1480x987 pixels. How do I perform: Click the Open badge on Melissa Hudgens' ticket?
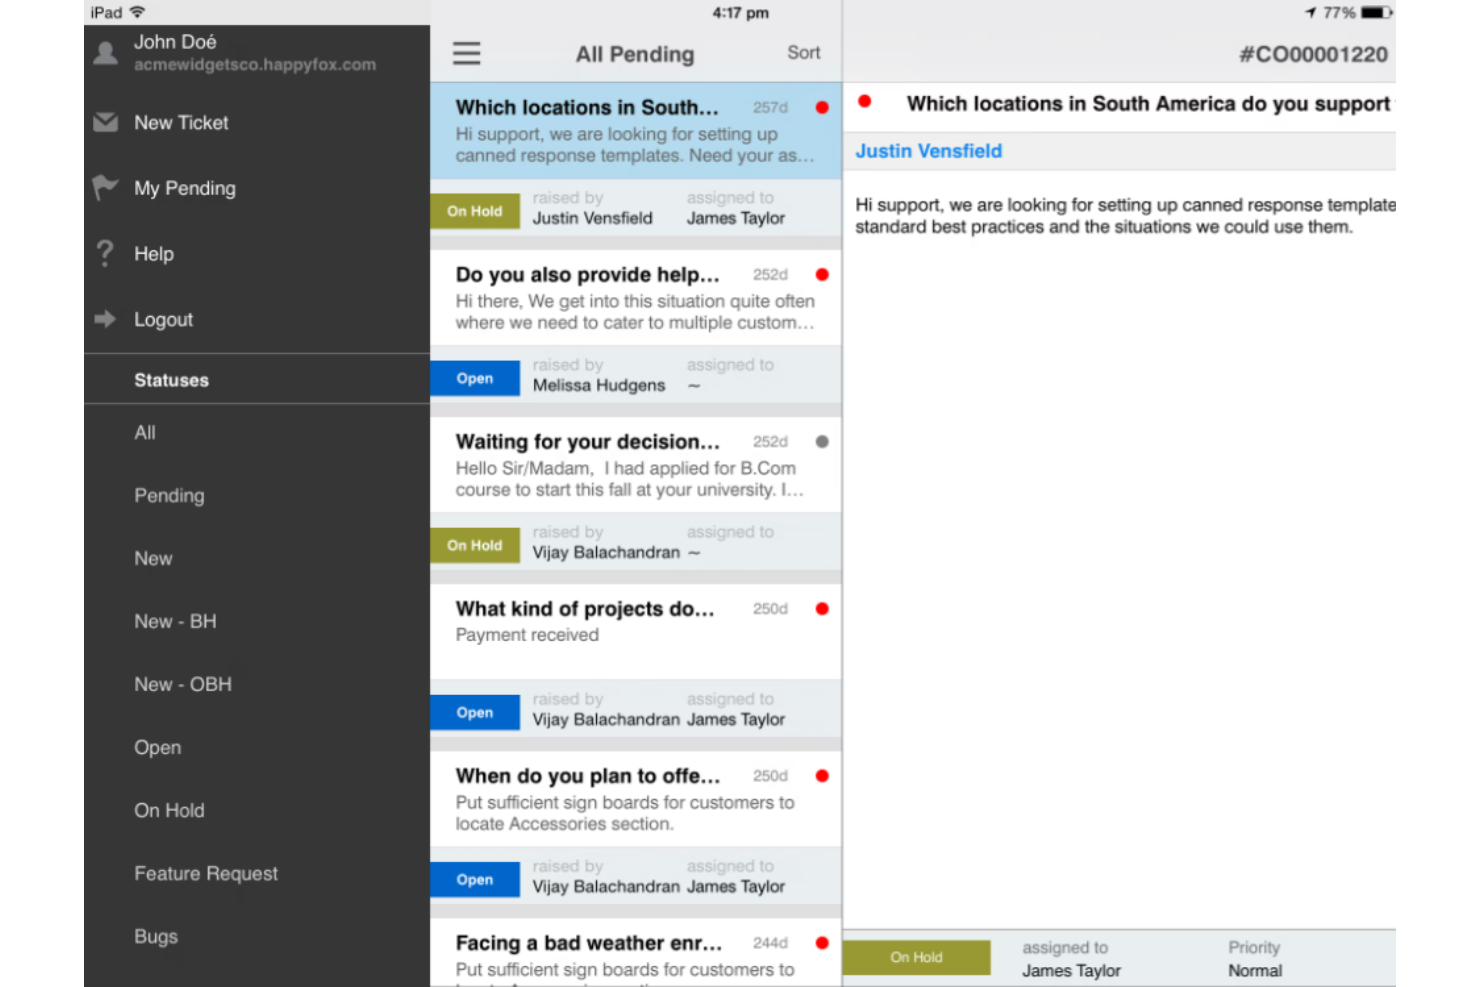pos(474,378)
